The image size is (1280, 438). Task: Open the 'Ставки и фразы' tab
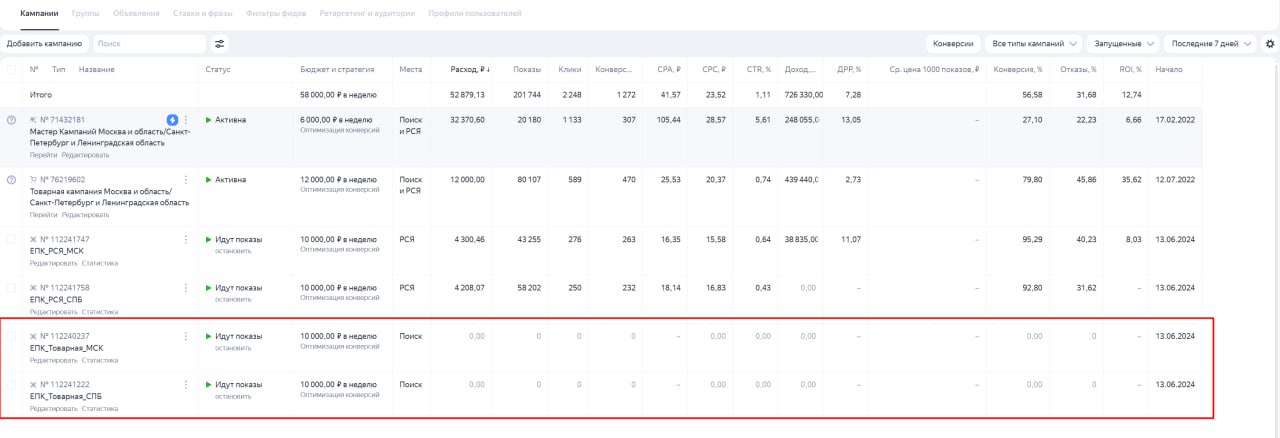(202, 13)
